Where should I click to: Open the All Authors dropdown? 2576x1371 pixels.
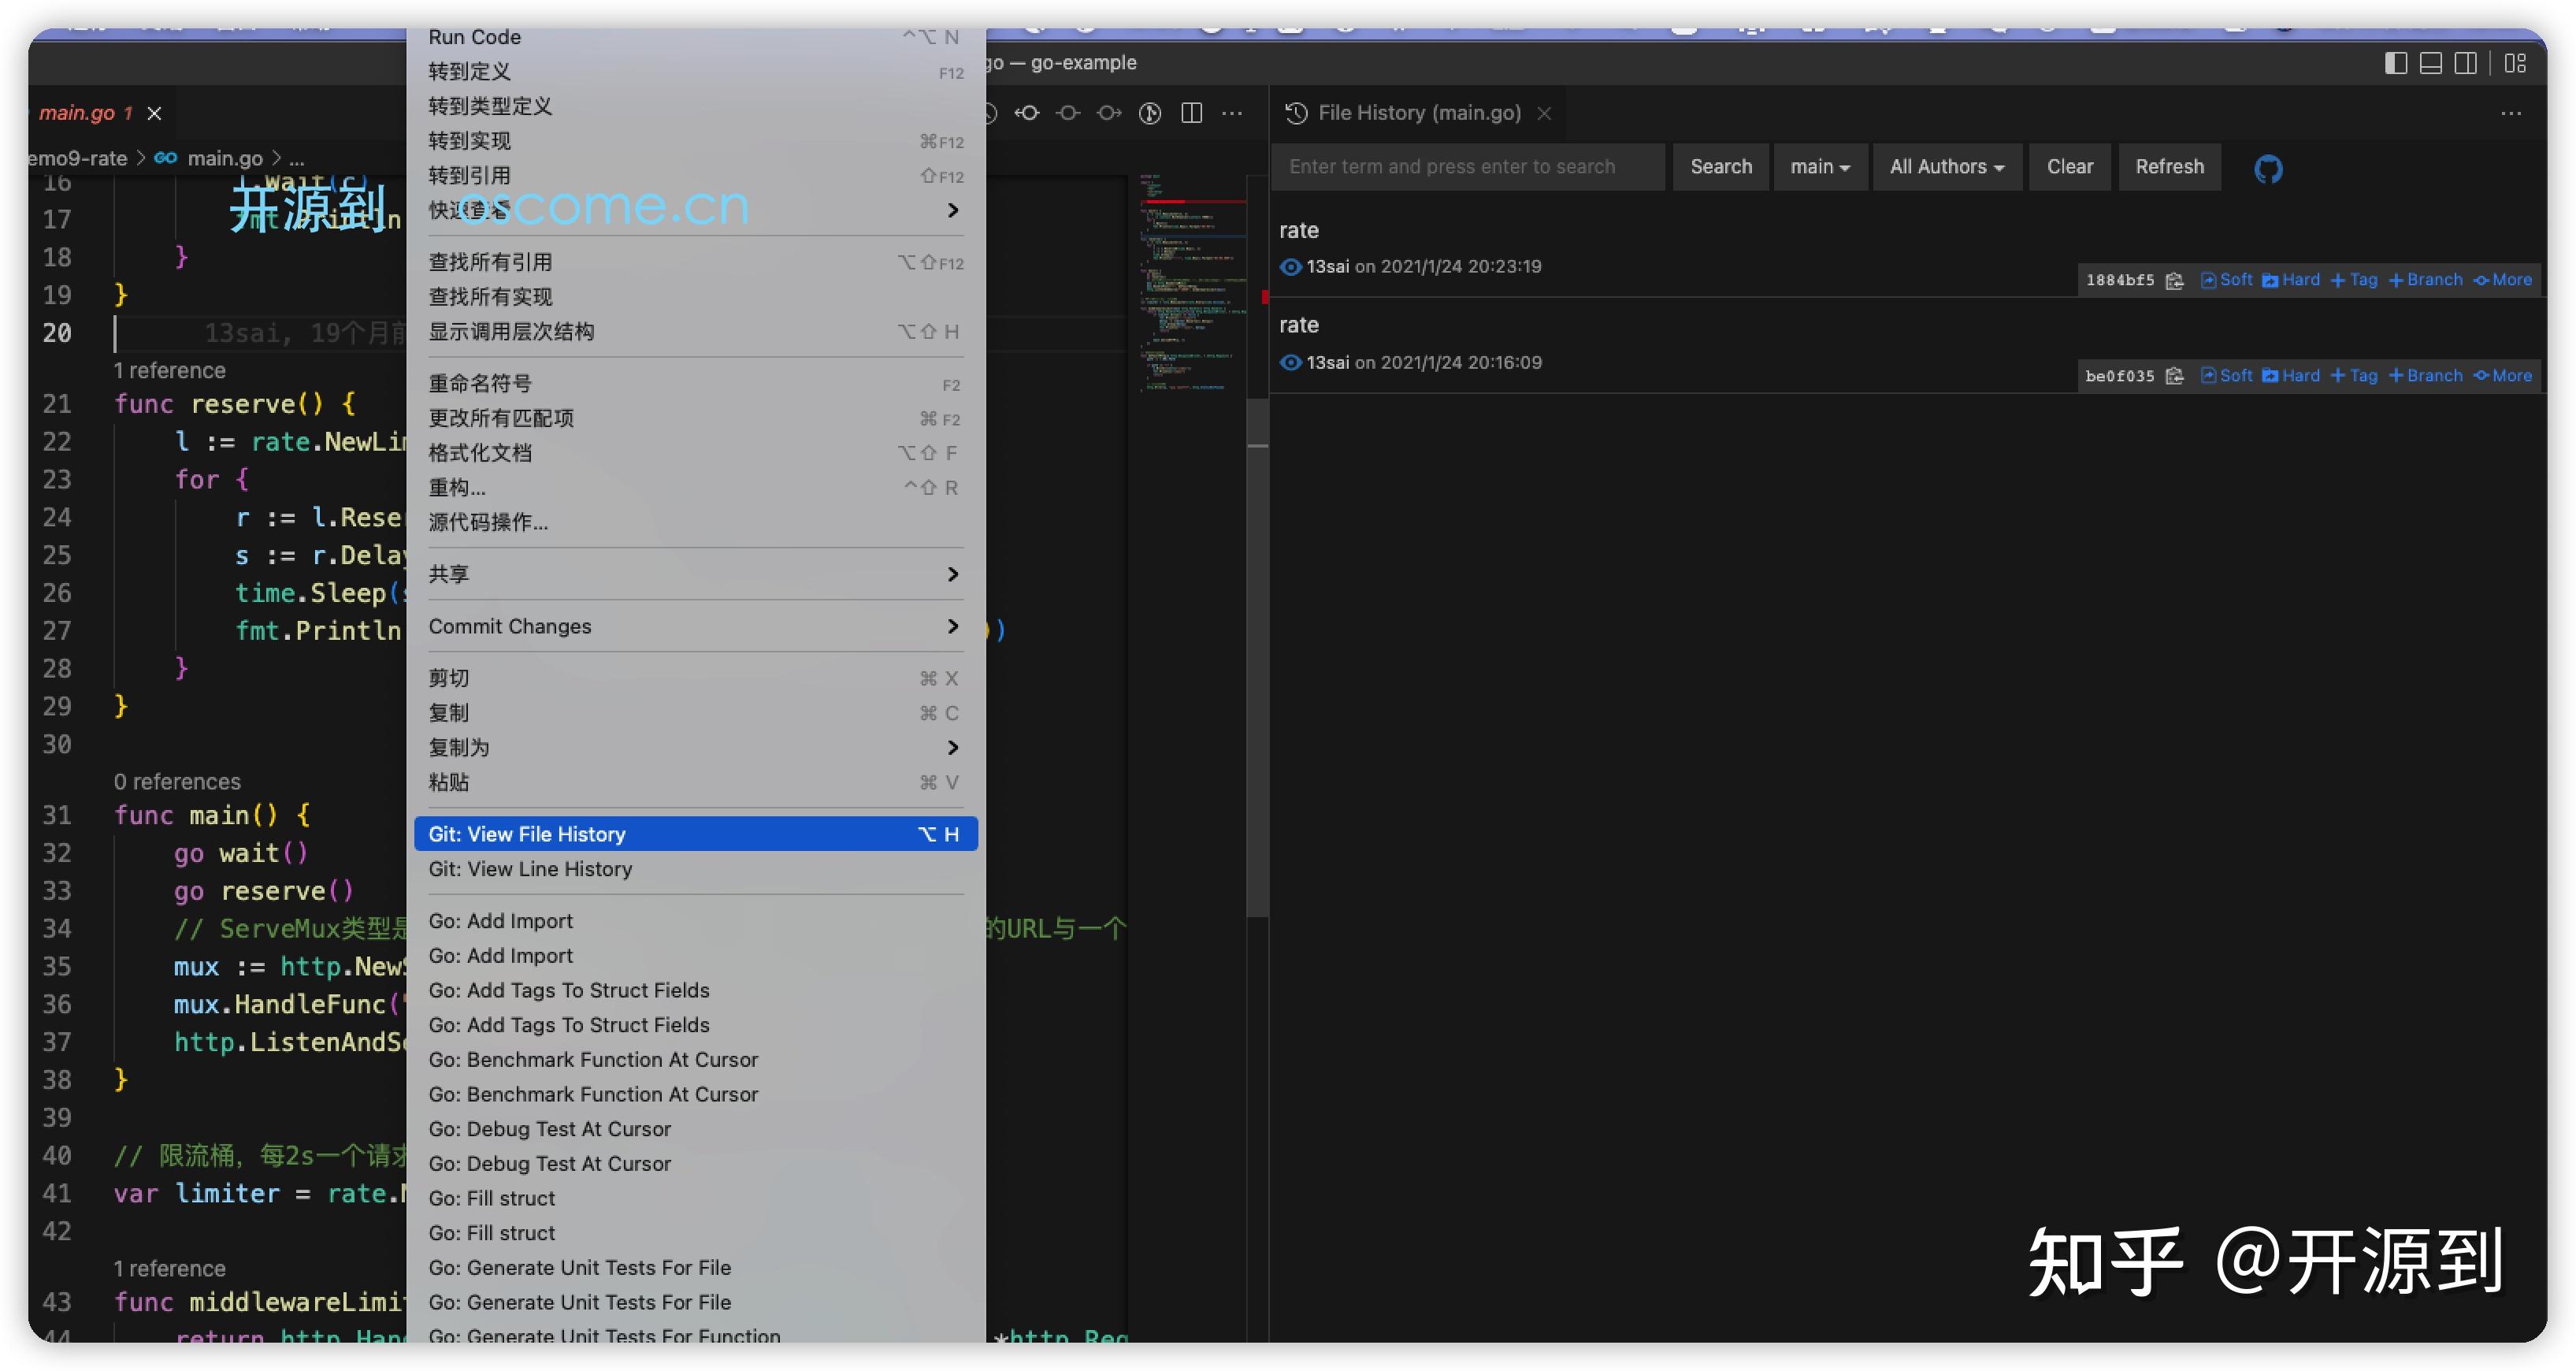(1945, 166)
